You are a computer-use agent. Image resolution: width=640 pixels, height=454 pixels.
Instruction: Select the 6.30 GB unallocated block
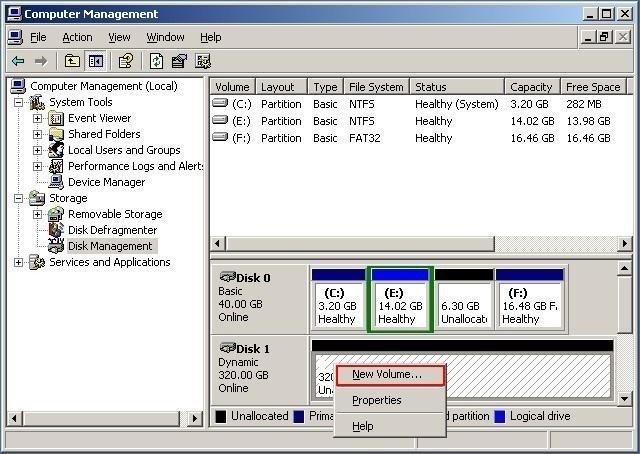[x=464, y=299]
